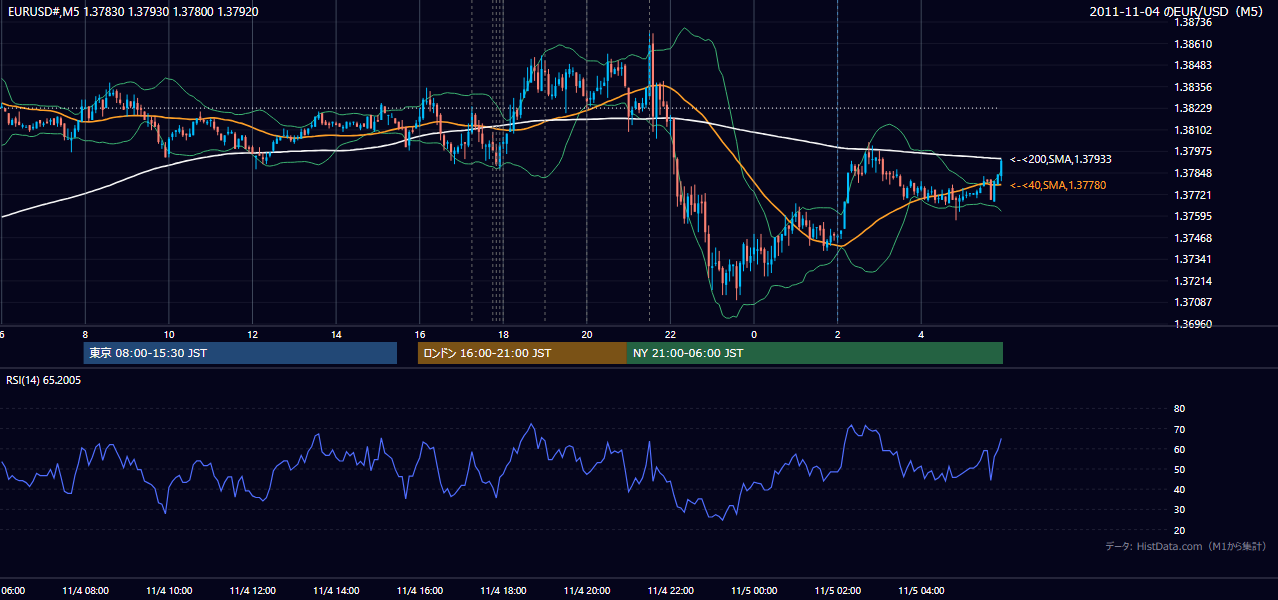
Task: Click the '2011-11-04 のEUR/USD (M5)' header
Action: pos(1178,11)
